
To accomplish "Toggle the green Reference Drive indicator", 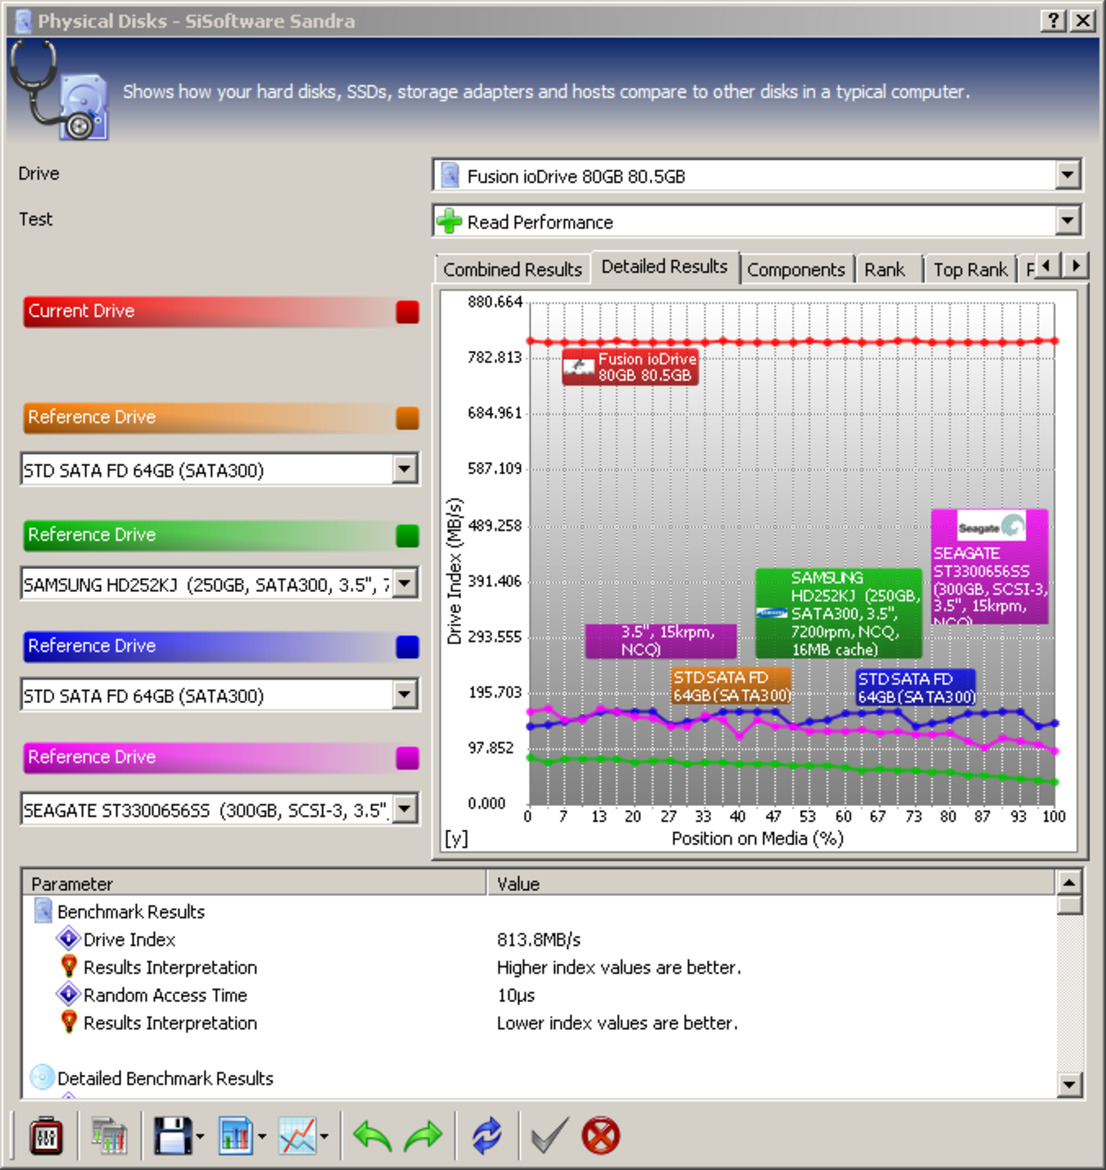I will tap(407, 536).
